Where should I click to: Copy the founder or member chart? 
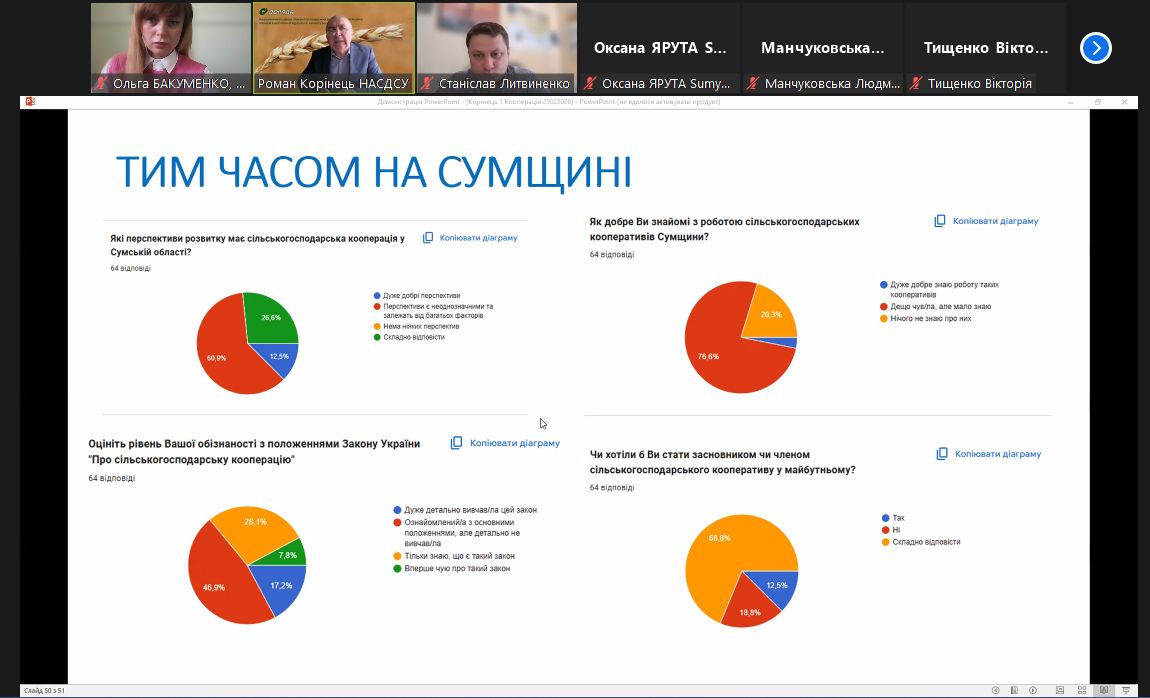coord(988,454)
